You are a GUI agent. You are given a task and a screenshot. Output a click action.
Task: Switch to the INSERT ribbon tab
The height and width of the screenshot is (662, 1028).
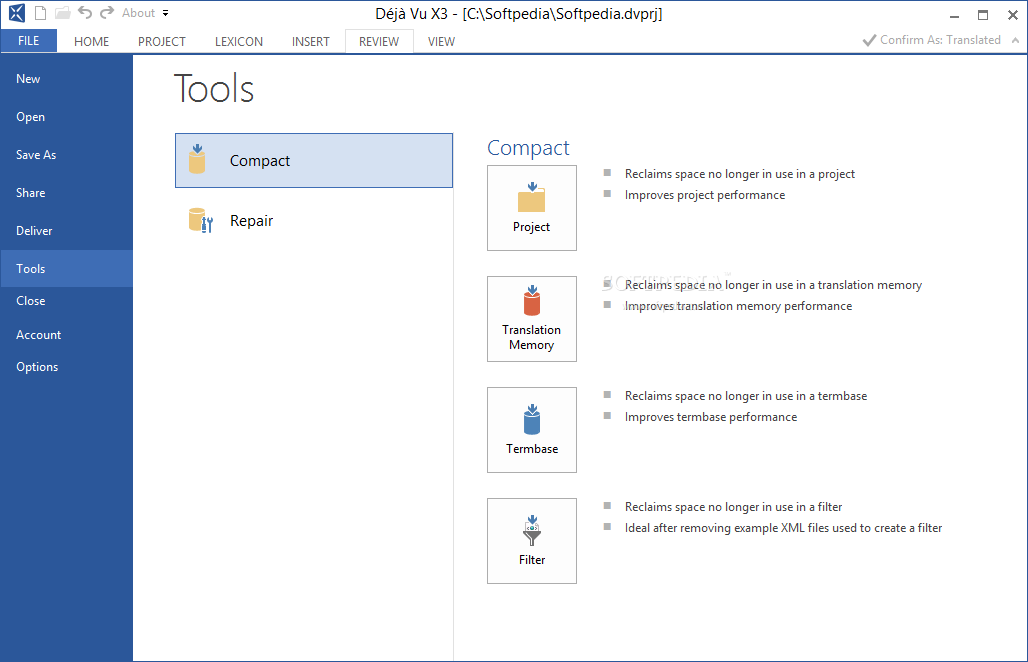[x=310, y=41]
